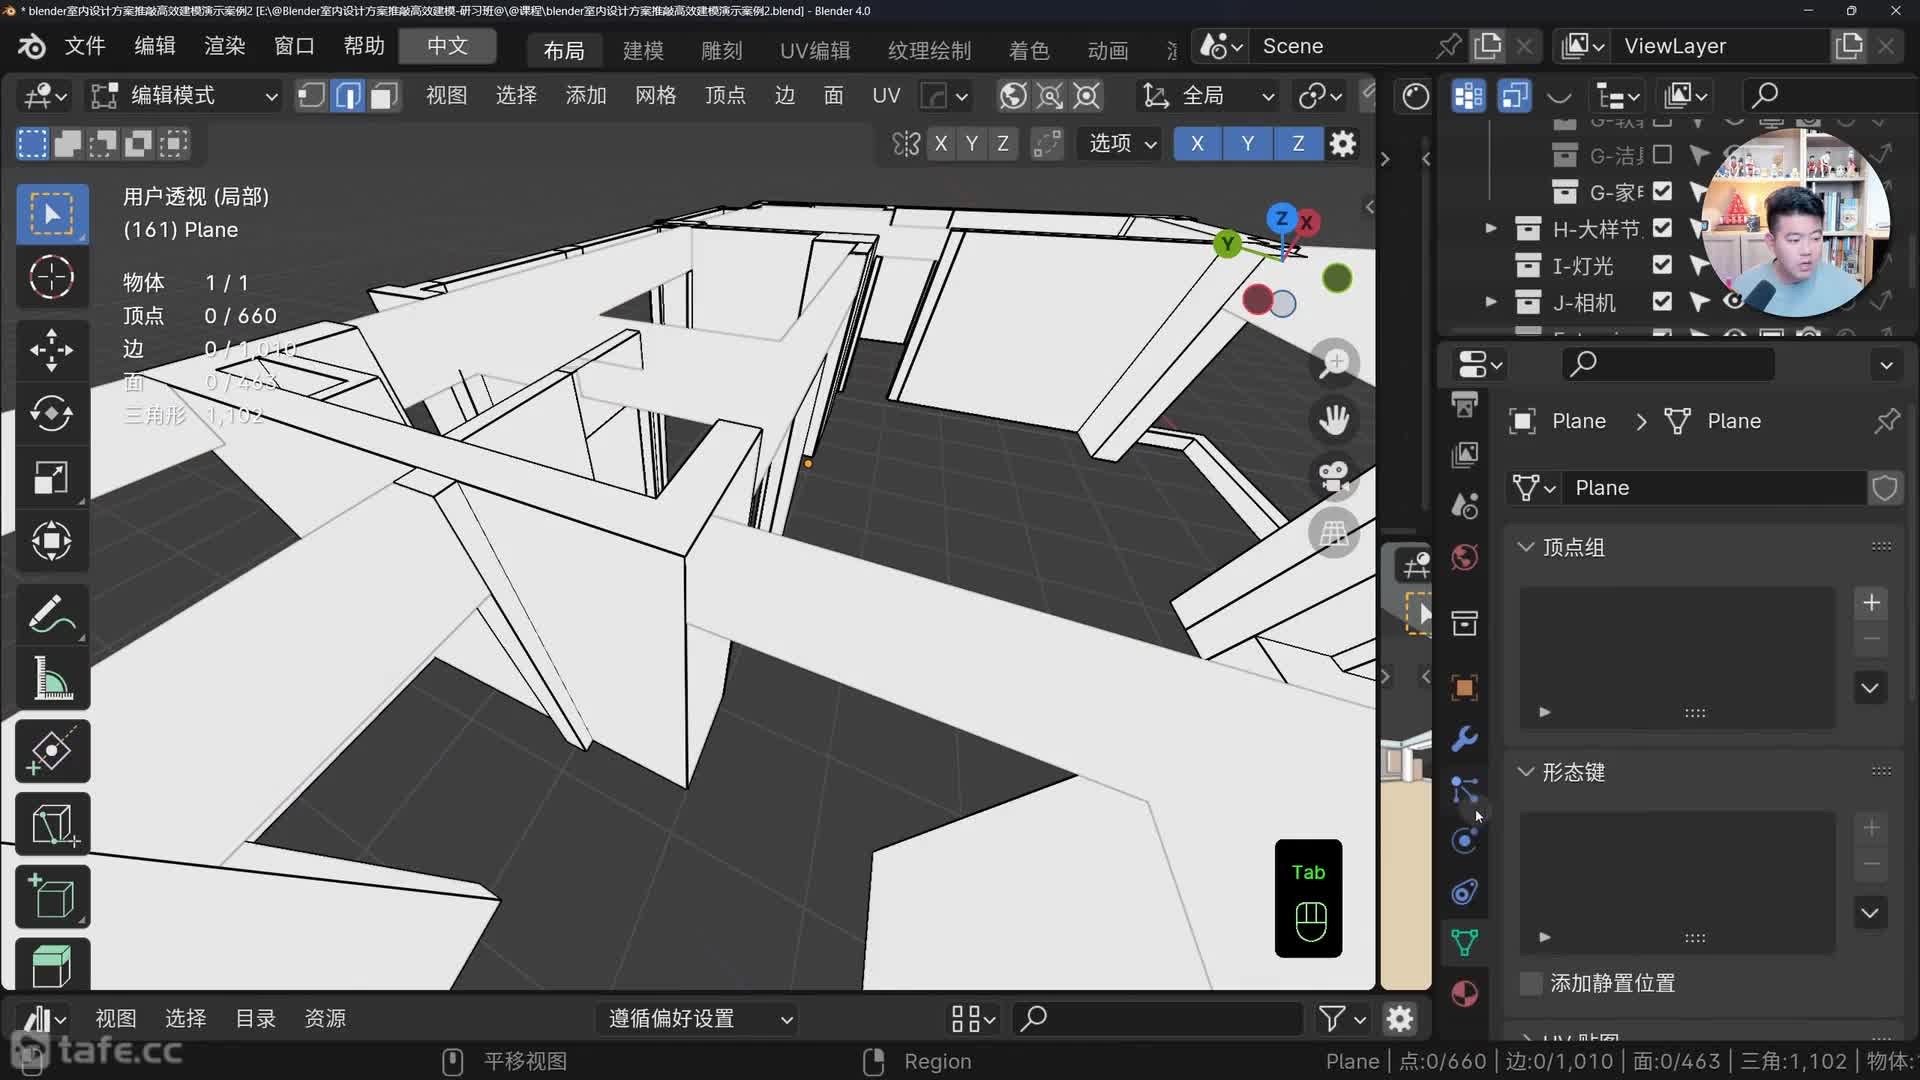Select the Annotate pencil tool
The height and width of the screenshot is (1080, 1920).
coord(51,614)
